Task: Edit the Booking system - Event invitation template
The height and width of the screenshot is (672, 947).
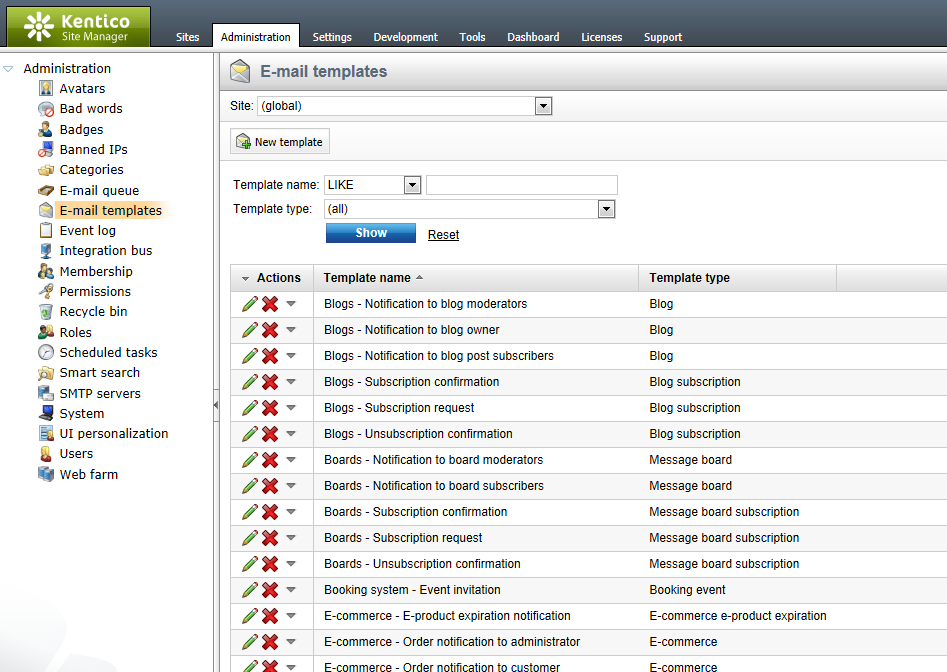Action: 249,589
